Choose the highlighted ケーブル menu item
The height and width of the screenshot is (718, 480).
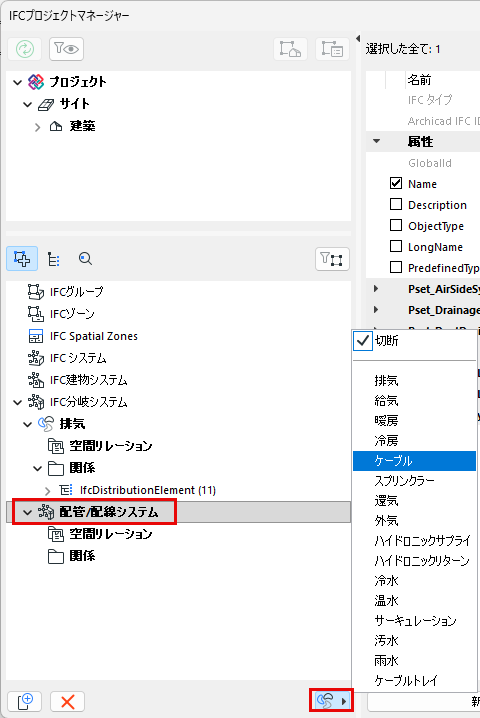[x=415, y=461]
